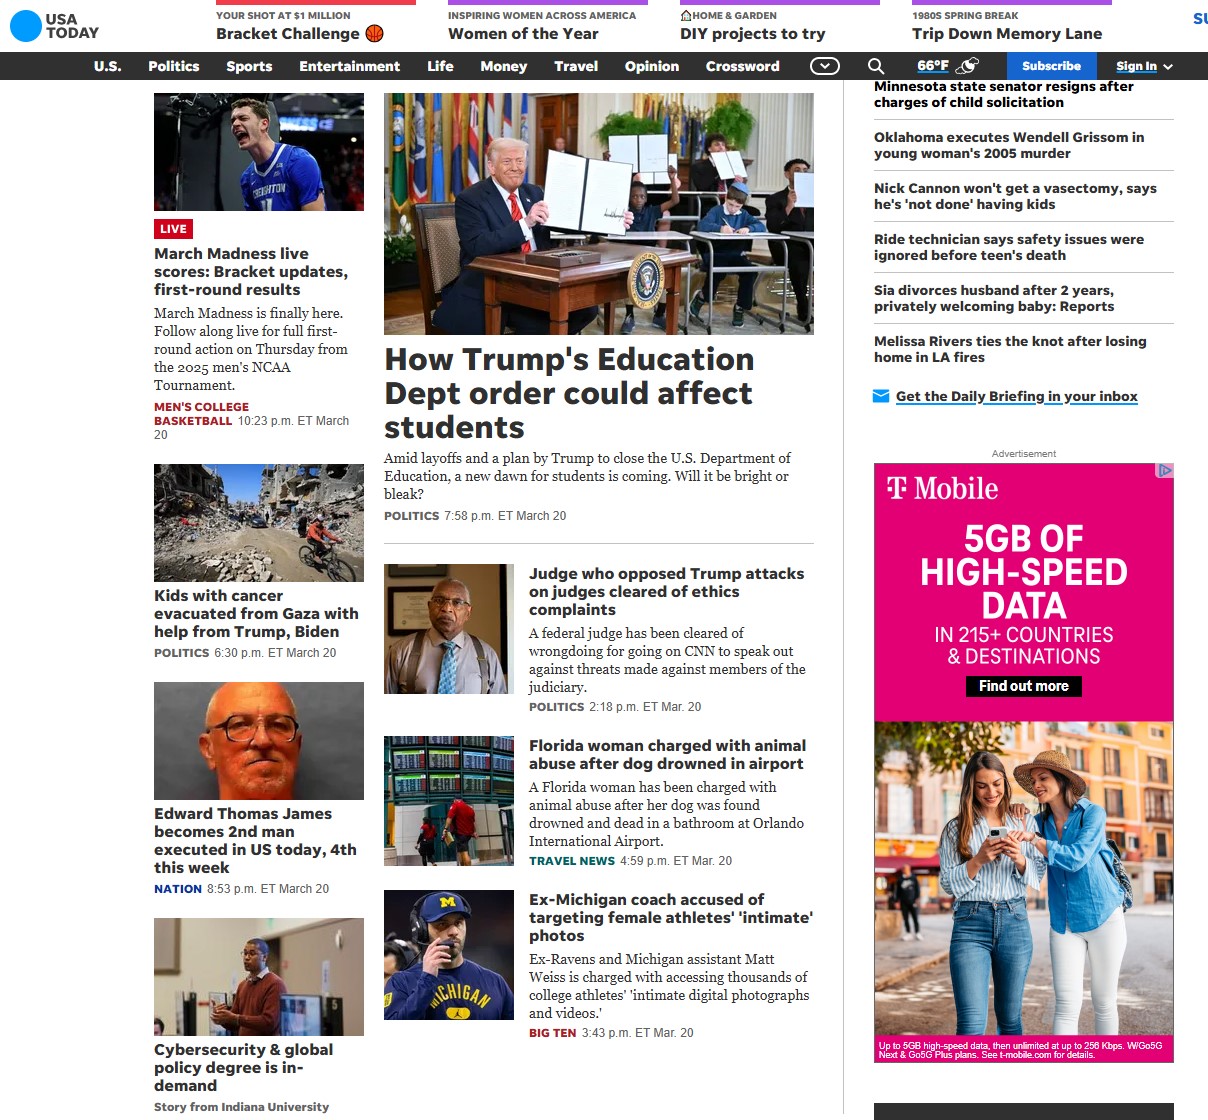Click the red LIVE badge

(173, 229)
